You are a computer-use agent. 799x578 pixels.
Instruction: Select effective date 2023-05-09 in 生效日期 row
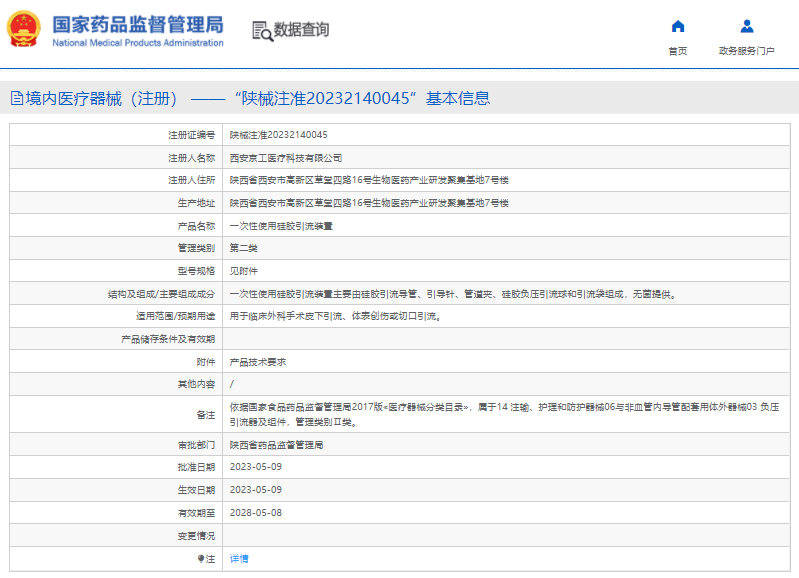(256, 490)
